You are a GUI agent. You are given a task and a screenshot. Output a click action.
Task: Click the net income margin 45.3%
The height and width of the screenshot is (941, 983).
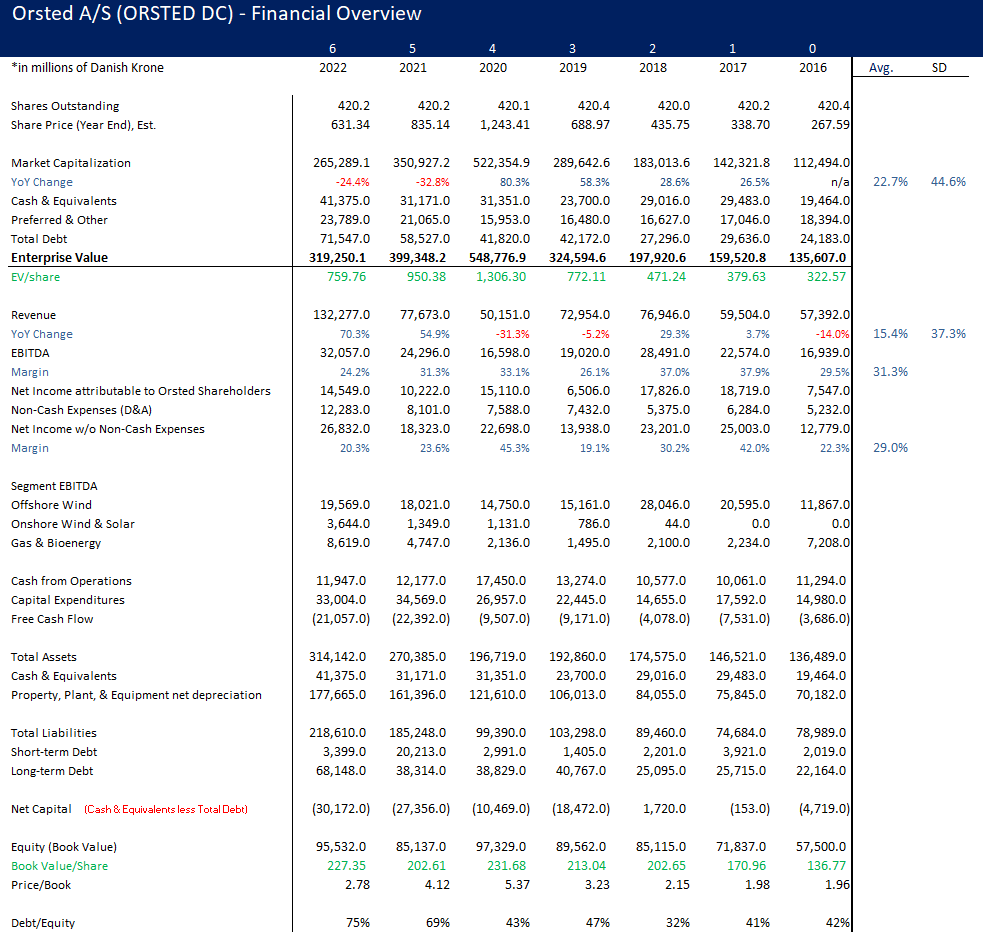click(x=514, y=448)
